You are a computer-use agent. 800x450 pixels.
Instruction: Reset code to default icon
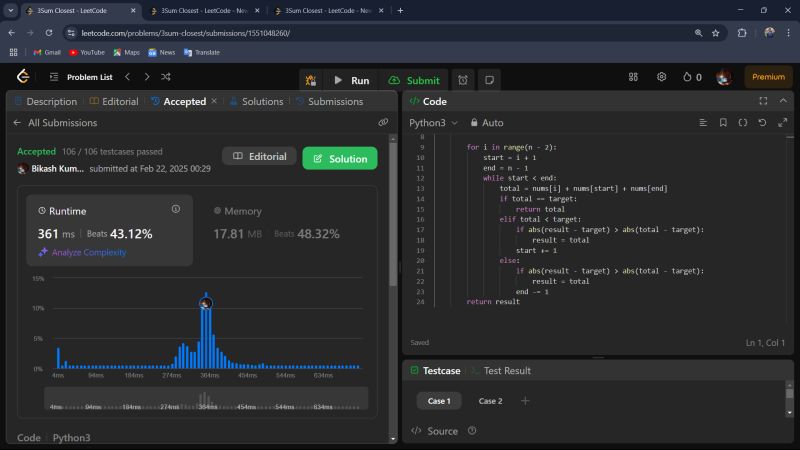click(762, 122)
